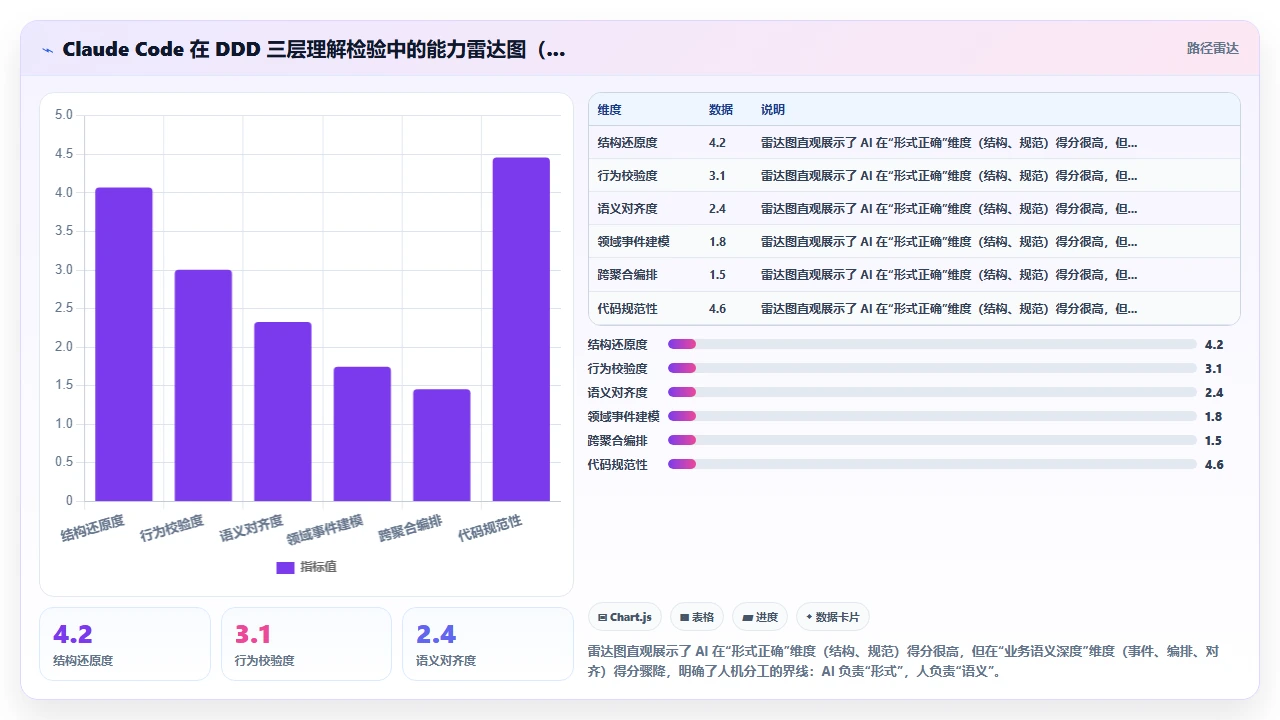The image size is (1280, 720).
Task: Open the 2.4 语义对齐度 stat card
Action: point(488,644)
